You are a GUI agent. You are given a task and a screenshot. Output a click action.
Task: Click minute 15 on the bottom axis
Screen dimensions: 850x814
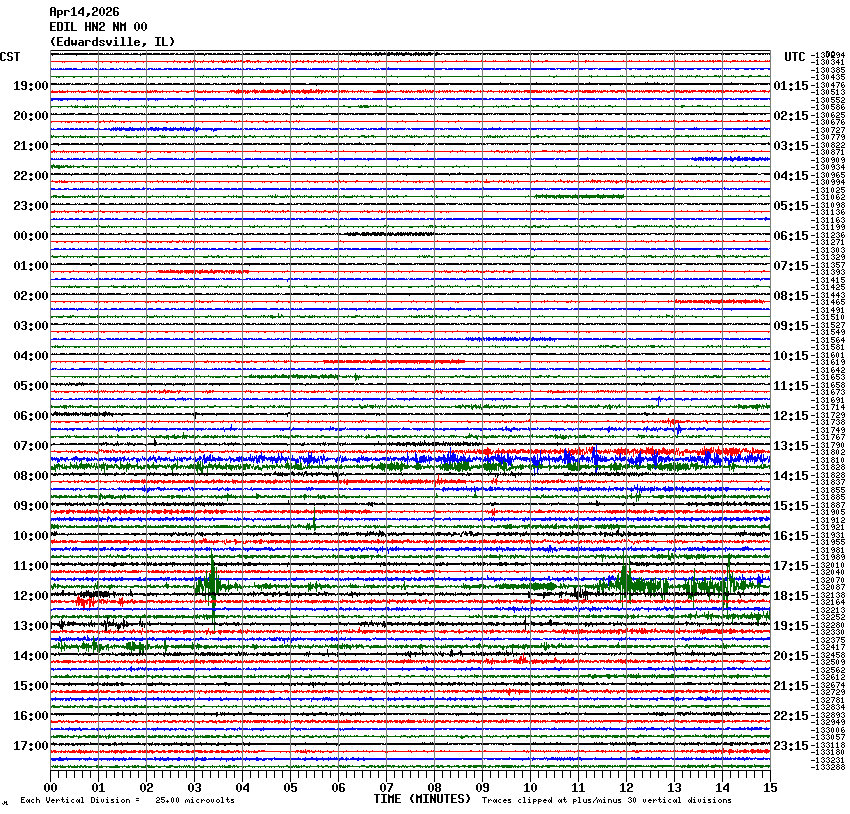click(x=769, y=788)
